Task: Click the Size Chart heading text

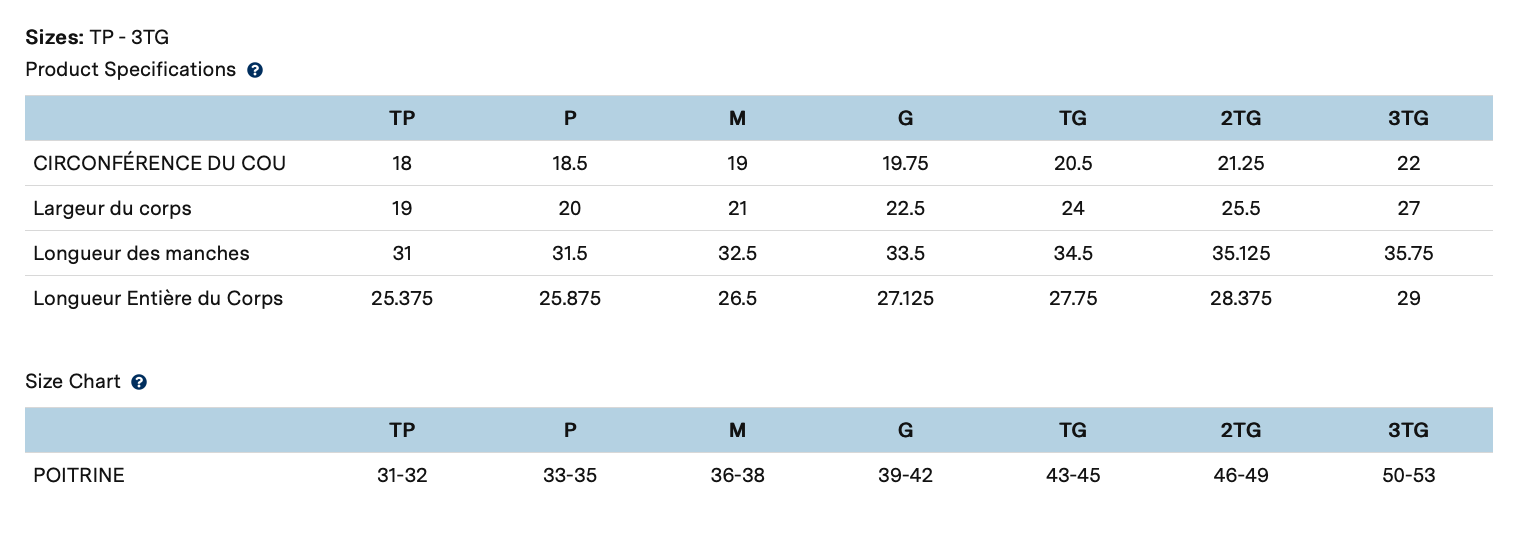Action: coord(73,381)
